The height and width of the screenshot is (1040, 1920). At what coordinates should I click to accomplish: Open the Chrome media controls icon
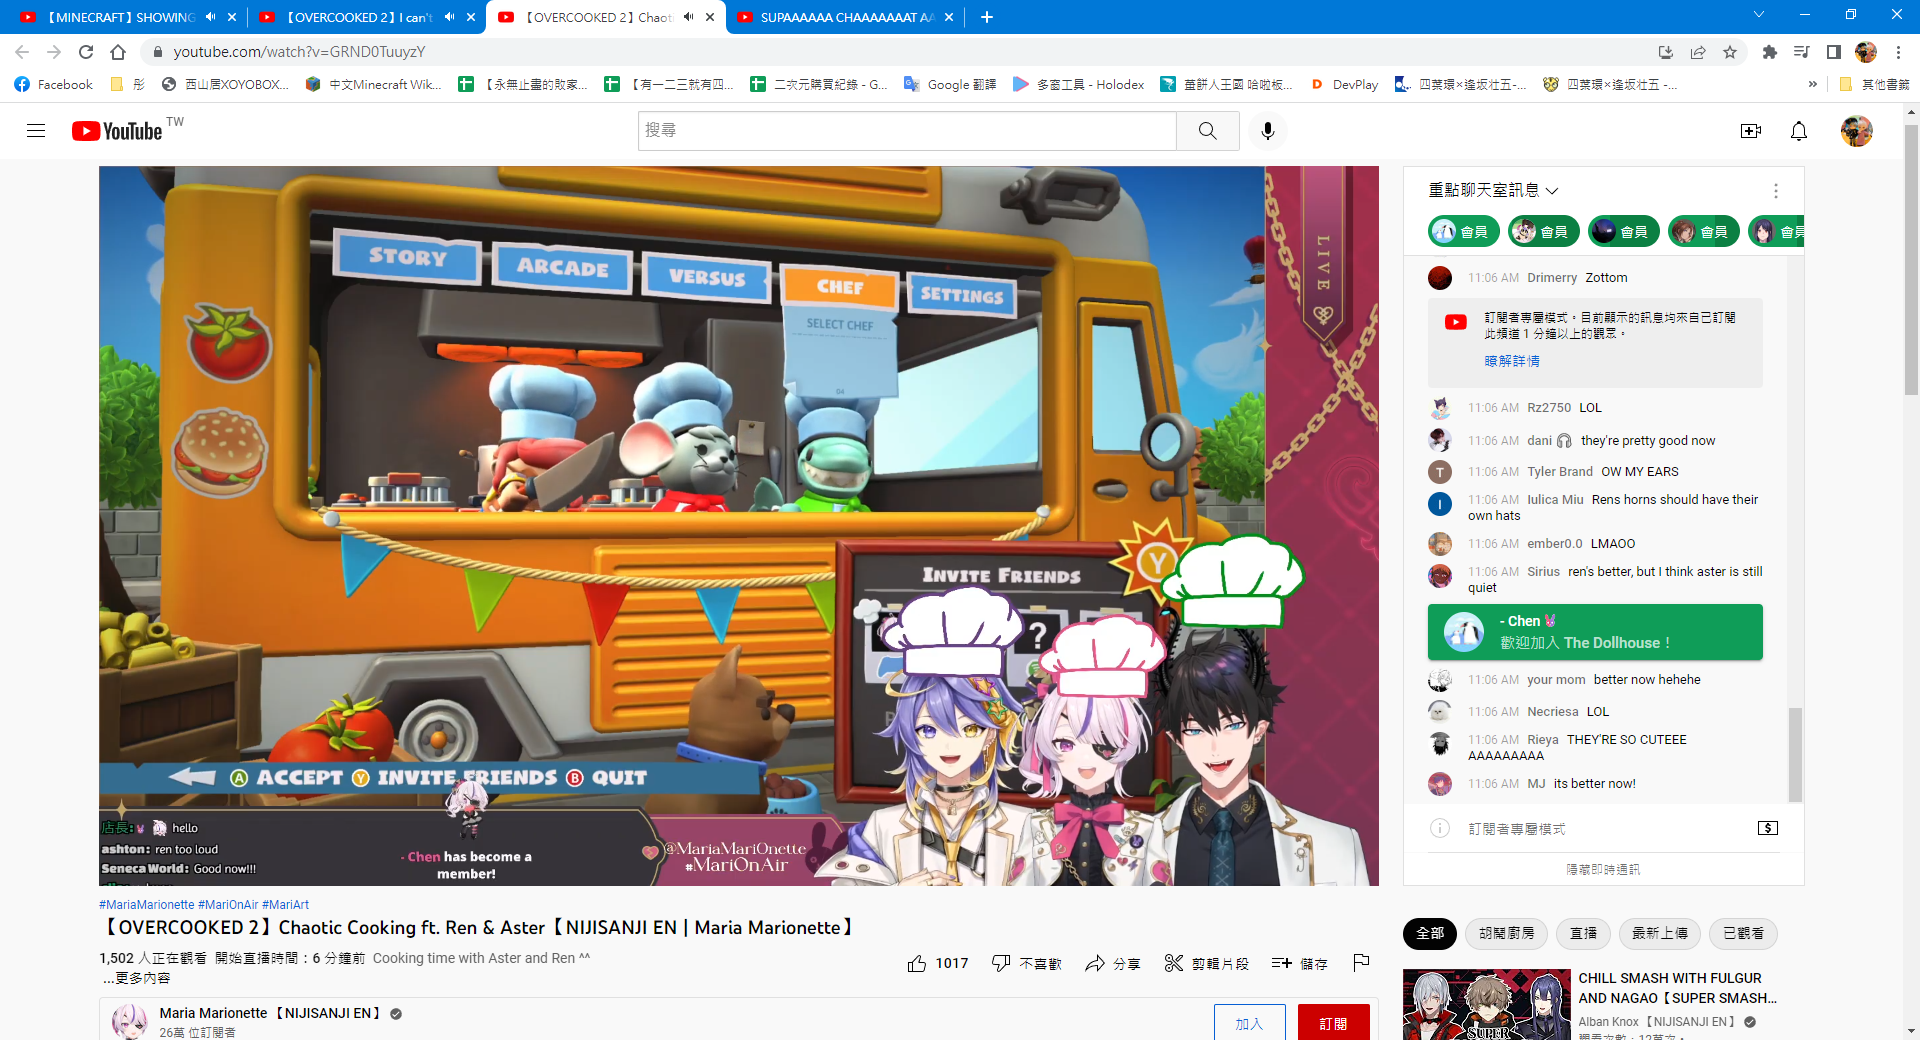click(1802, 52)
